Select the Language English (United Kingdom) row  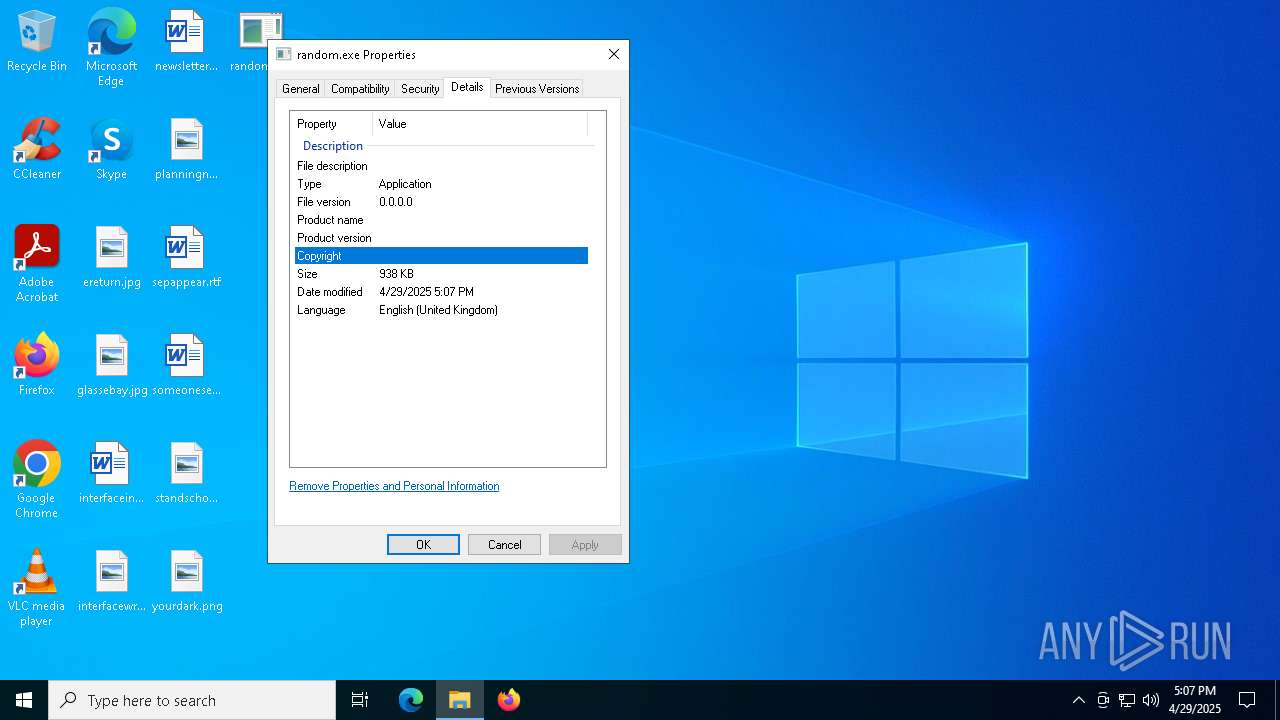point(441,310)
